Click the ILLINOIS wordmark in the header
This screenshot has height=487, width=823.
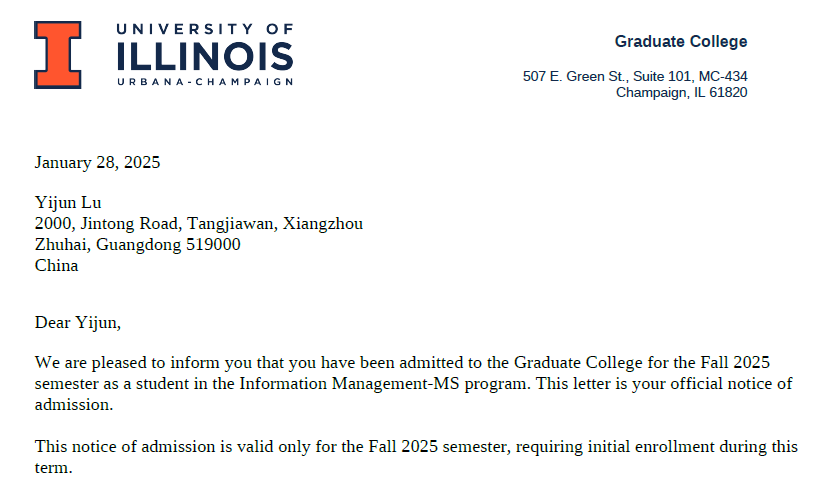(x=205, y=55)
